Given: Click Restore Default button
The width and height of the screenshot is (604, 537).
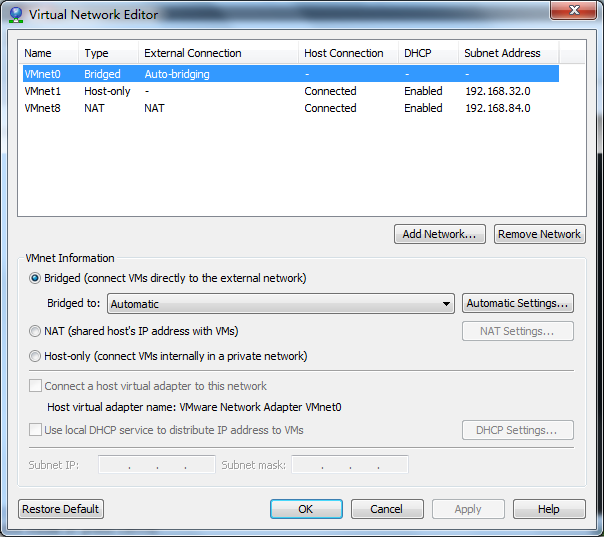Looking at the screenshot, I should (x=61, y=509).
